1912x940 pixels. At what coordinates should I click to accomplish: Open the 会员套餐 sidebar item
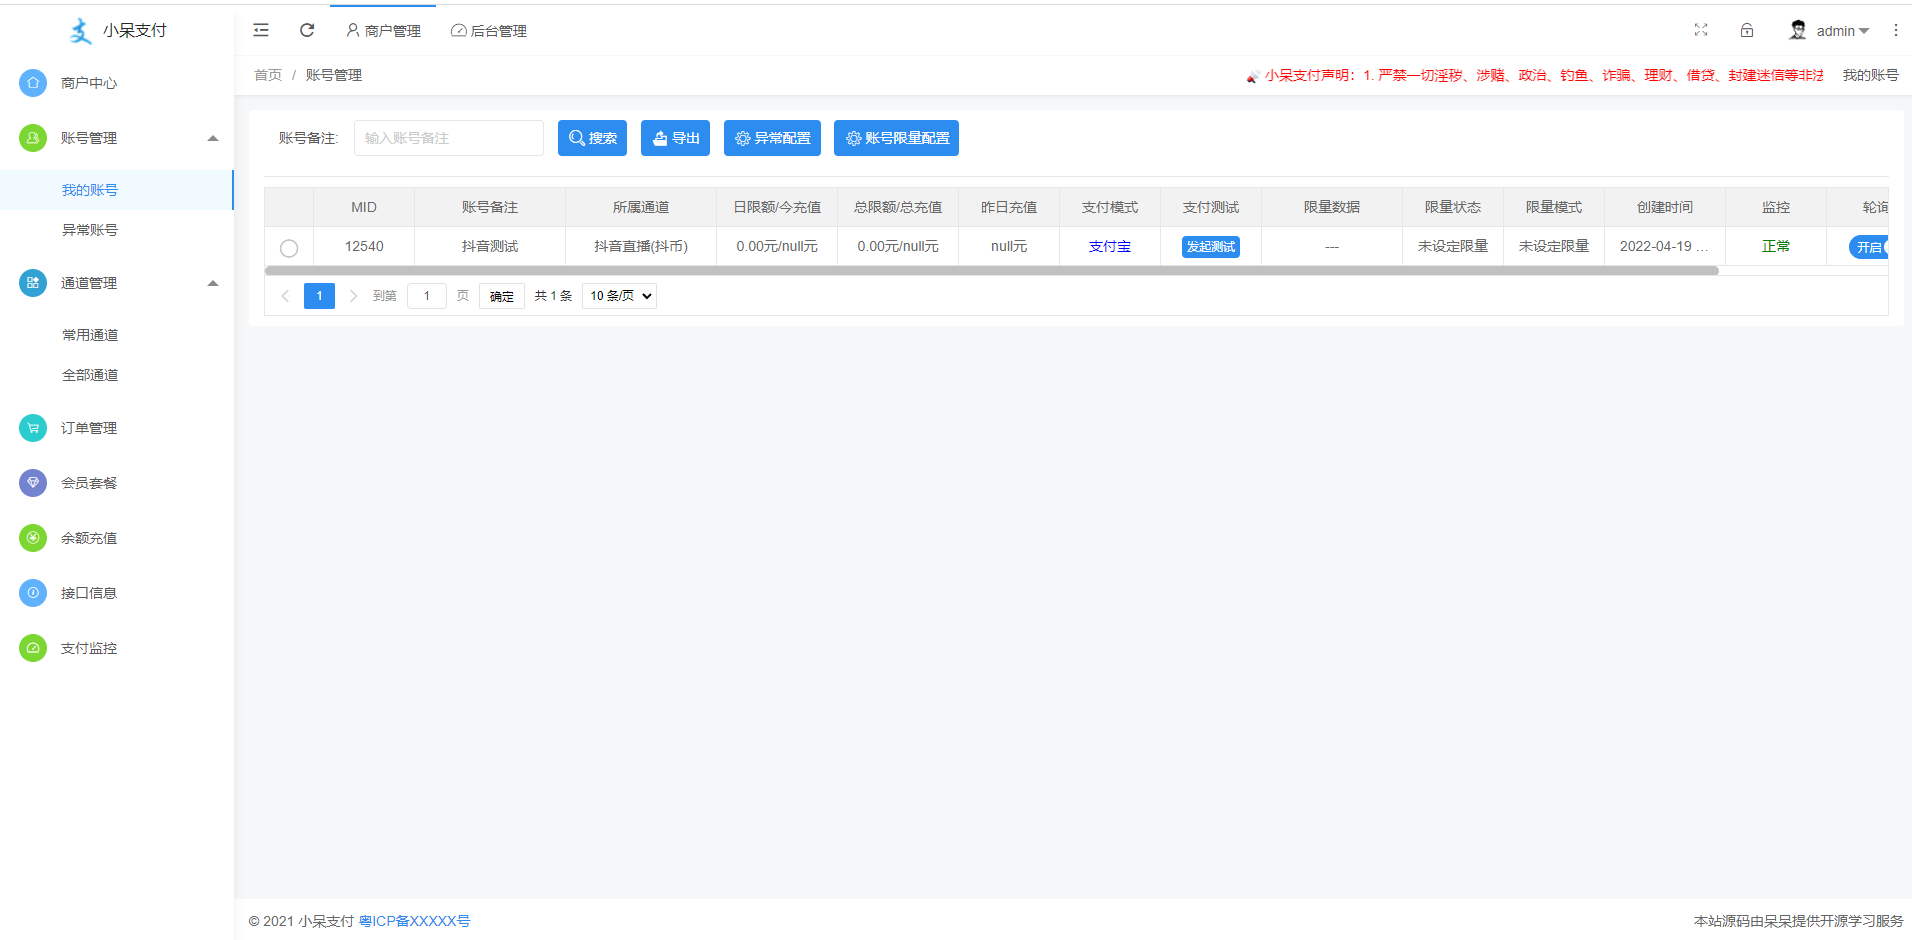click(88, 482)
